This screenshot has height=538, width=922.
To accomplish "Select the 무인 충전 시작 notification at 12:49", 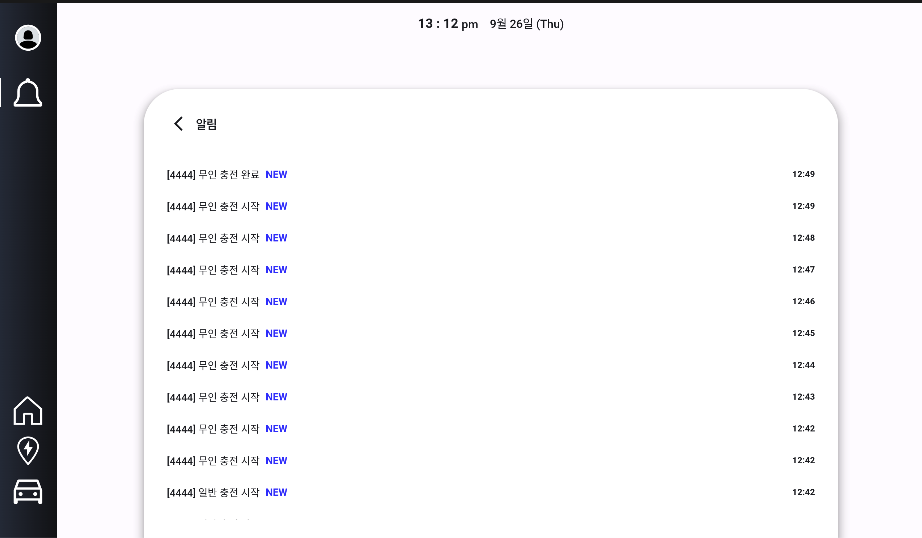I will 213,206.
